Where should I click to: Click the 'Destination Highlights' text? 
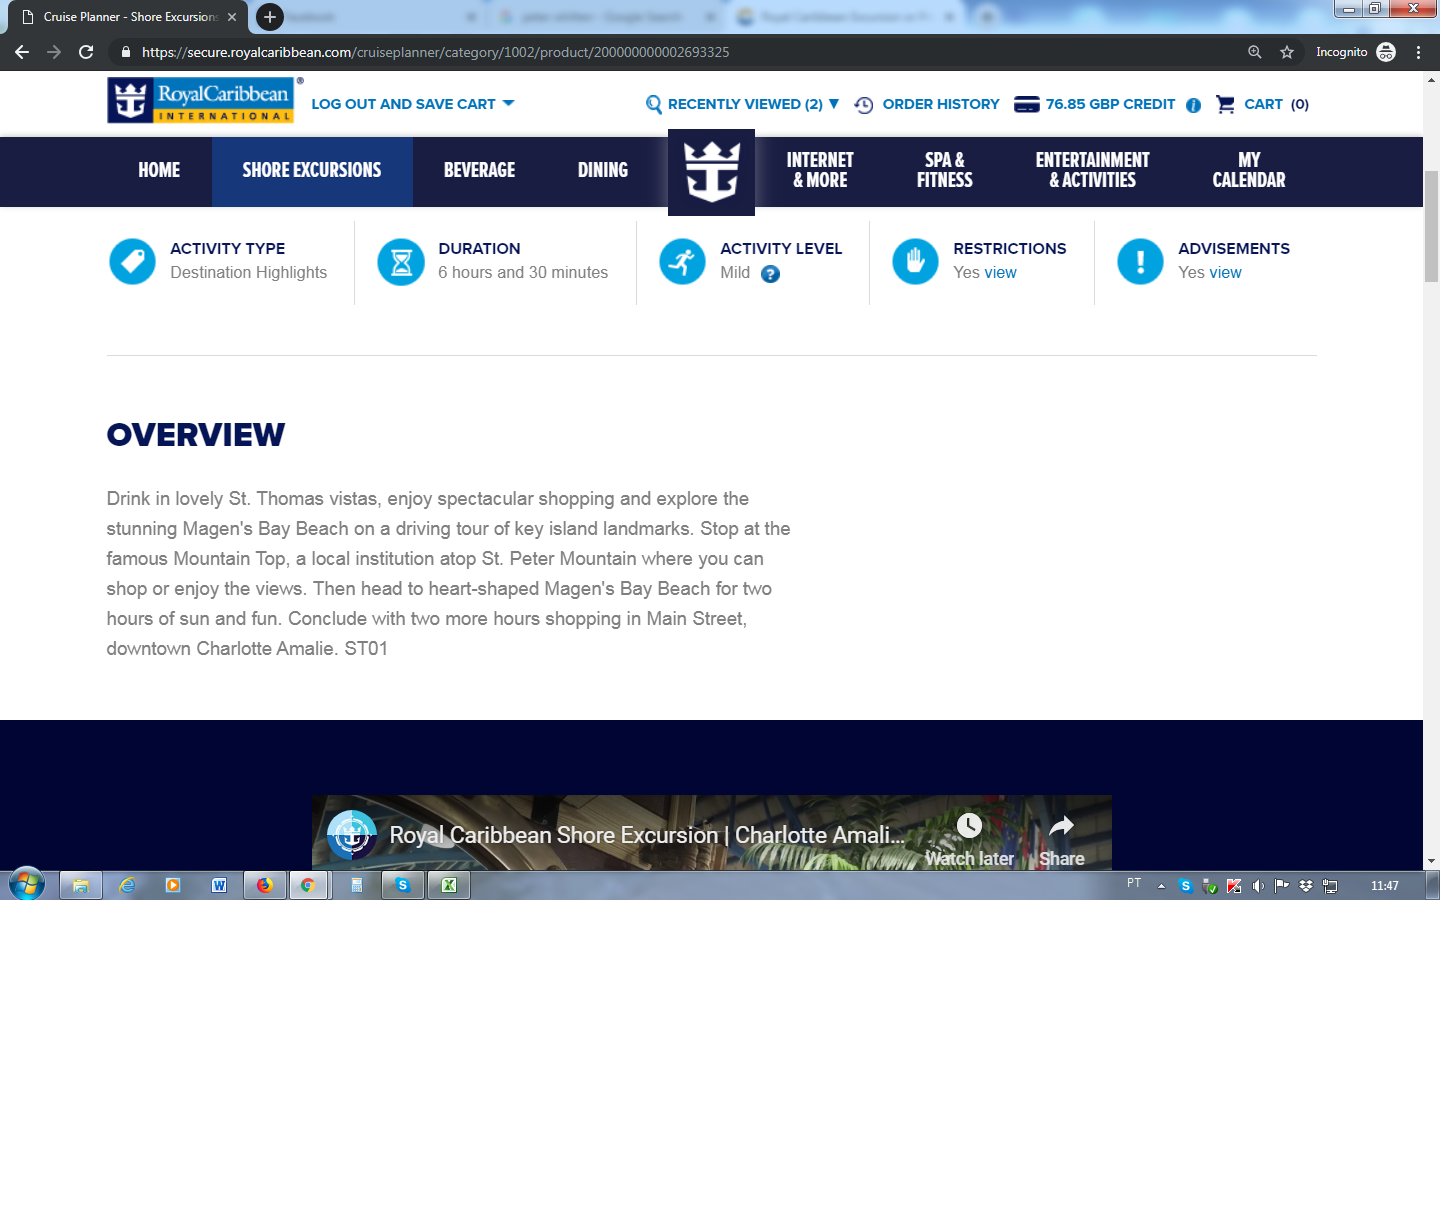(x=248, y=273)
